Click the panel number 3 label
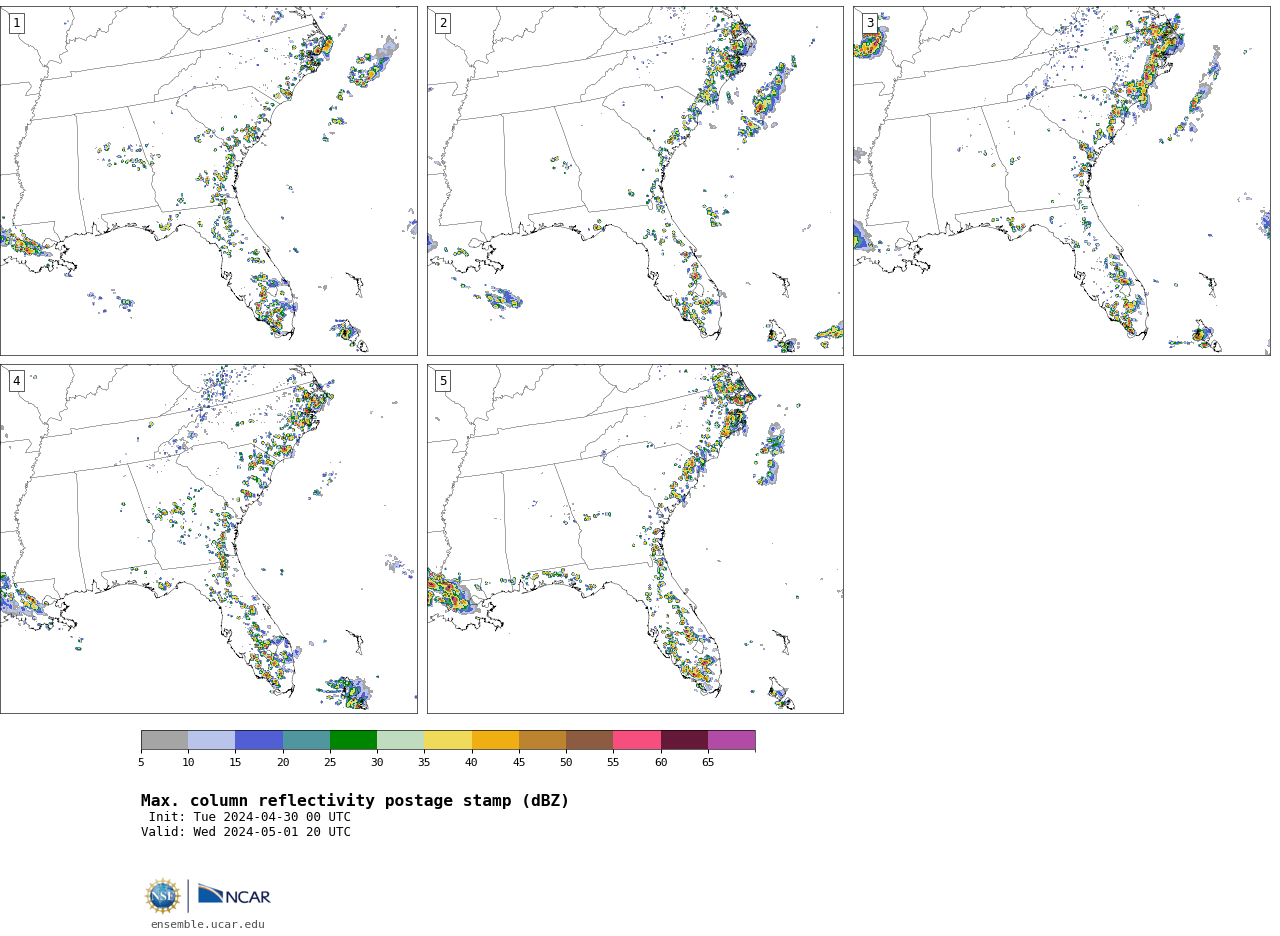 [x=870, y=23]
